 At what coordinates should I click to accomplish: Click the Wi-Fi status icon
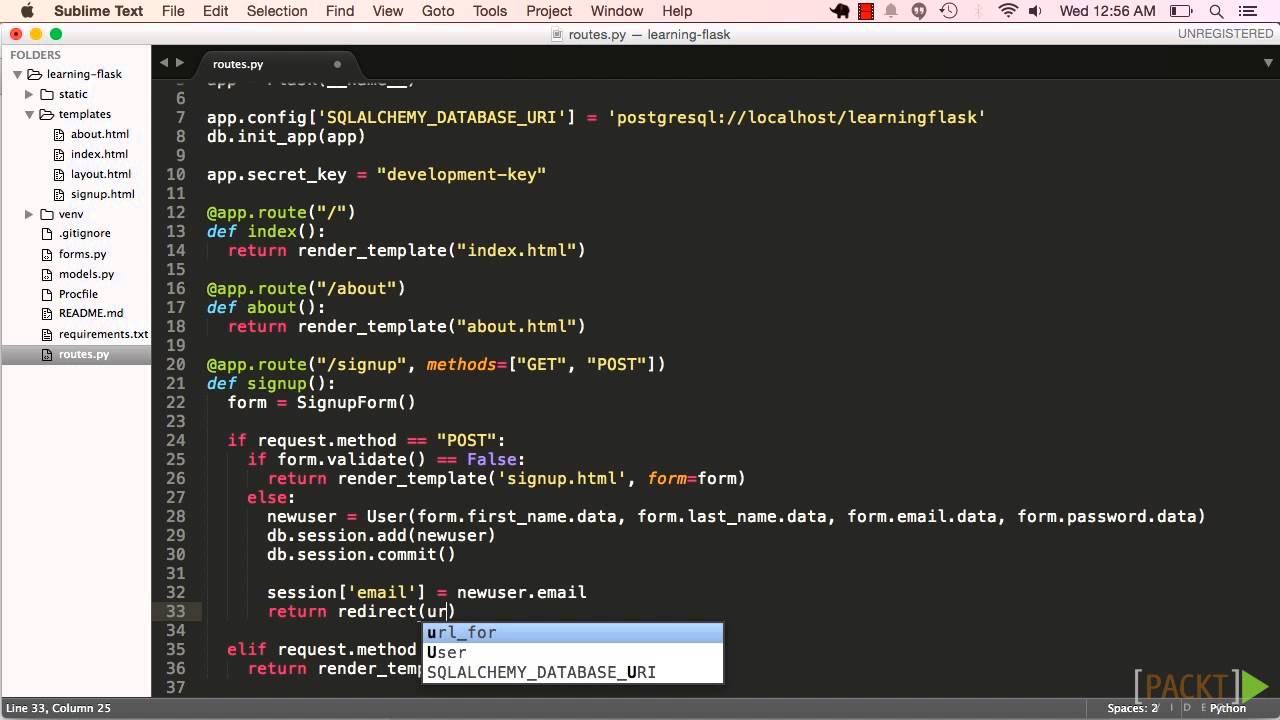pos(1008,11)
